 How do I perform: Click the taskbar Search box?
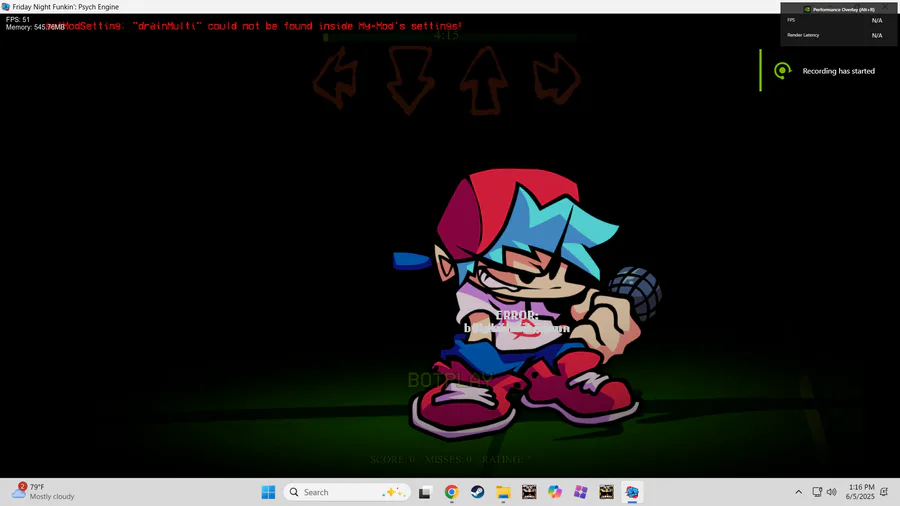click(x=347, y=492)
